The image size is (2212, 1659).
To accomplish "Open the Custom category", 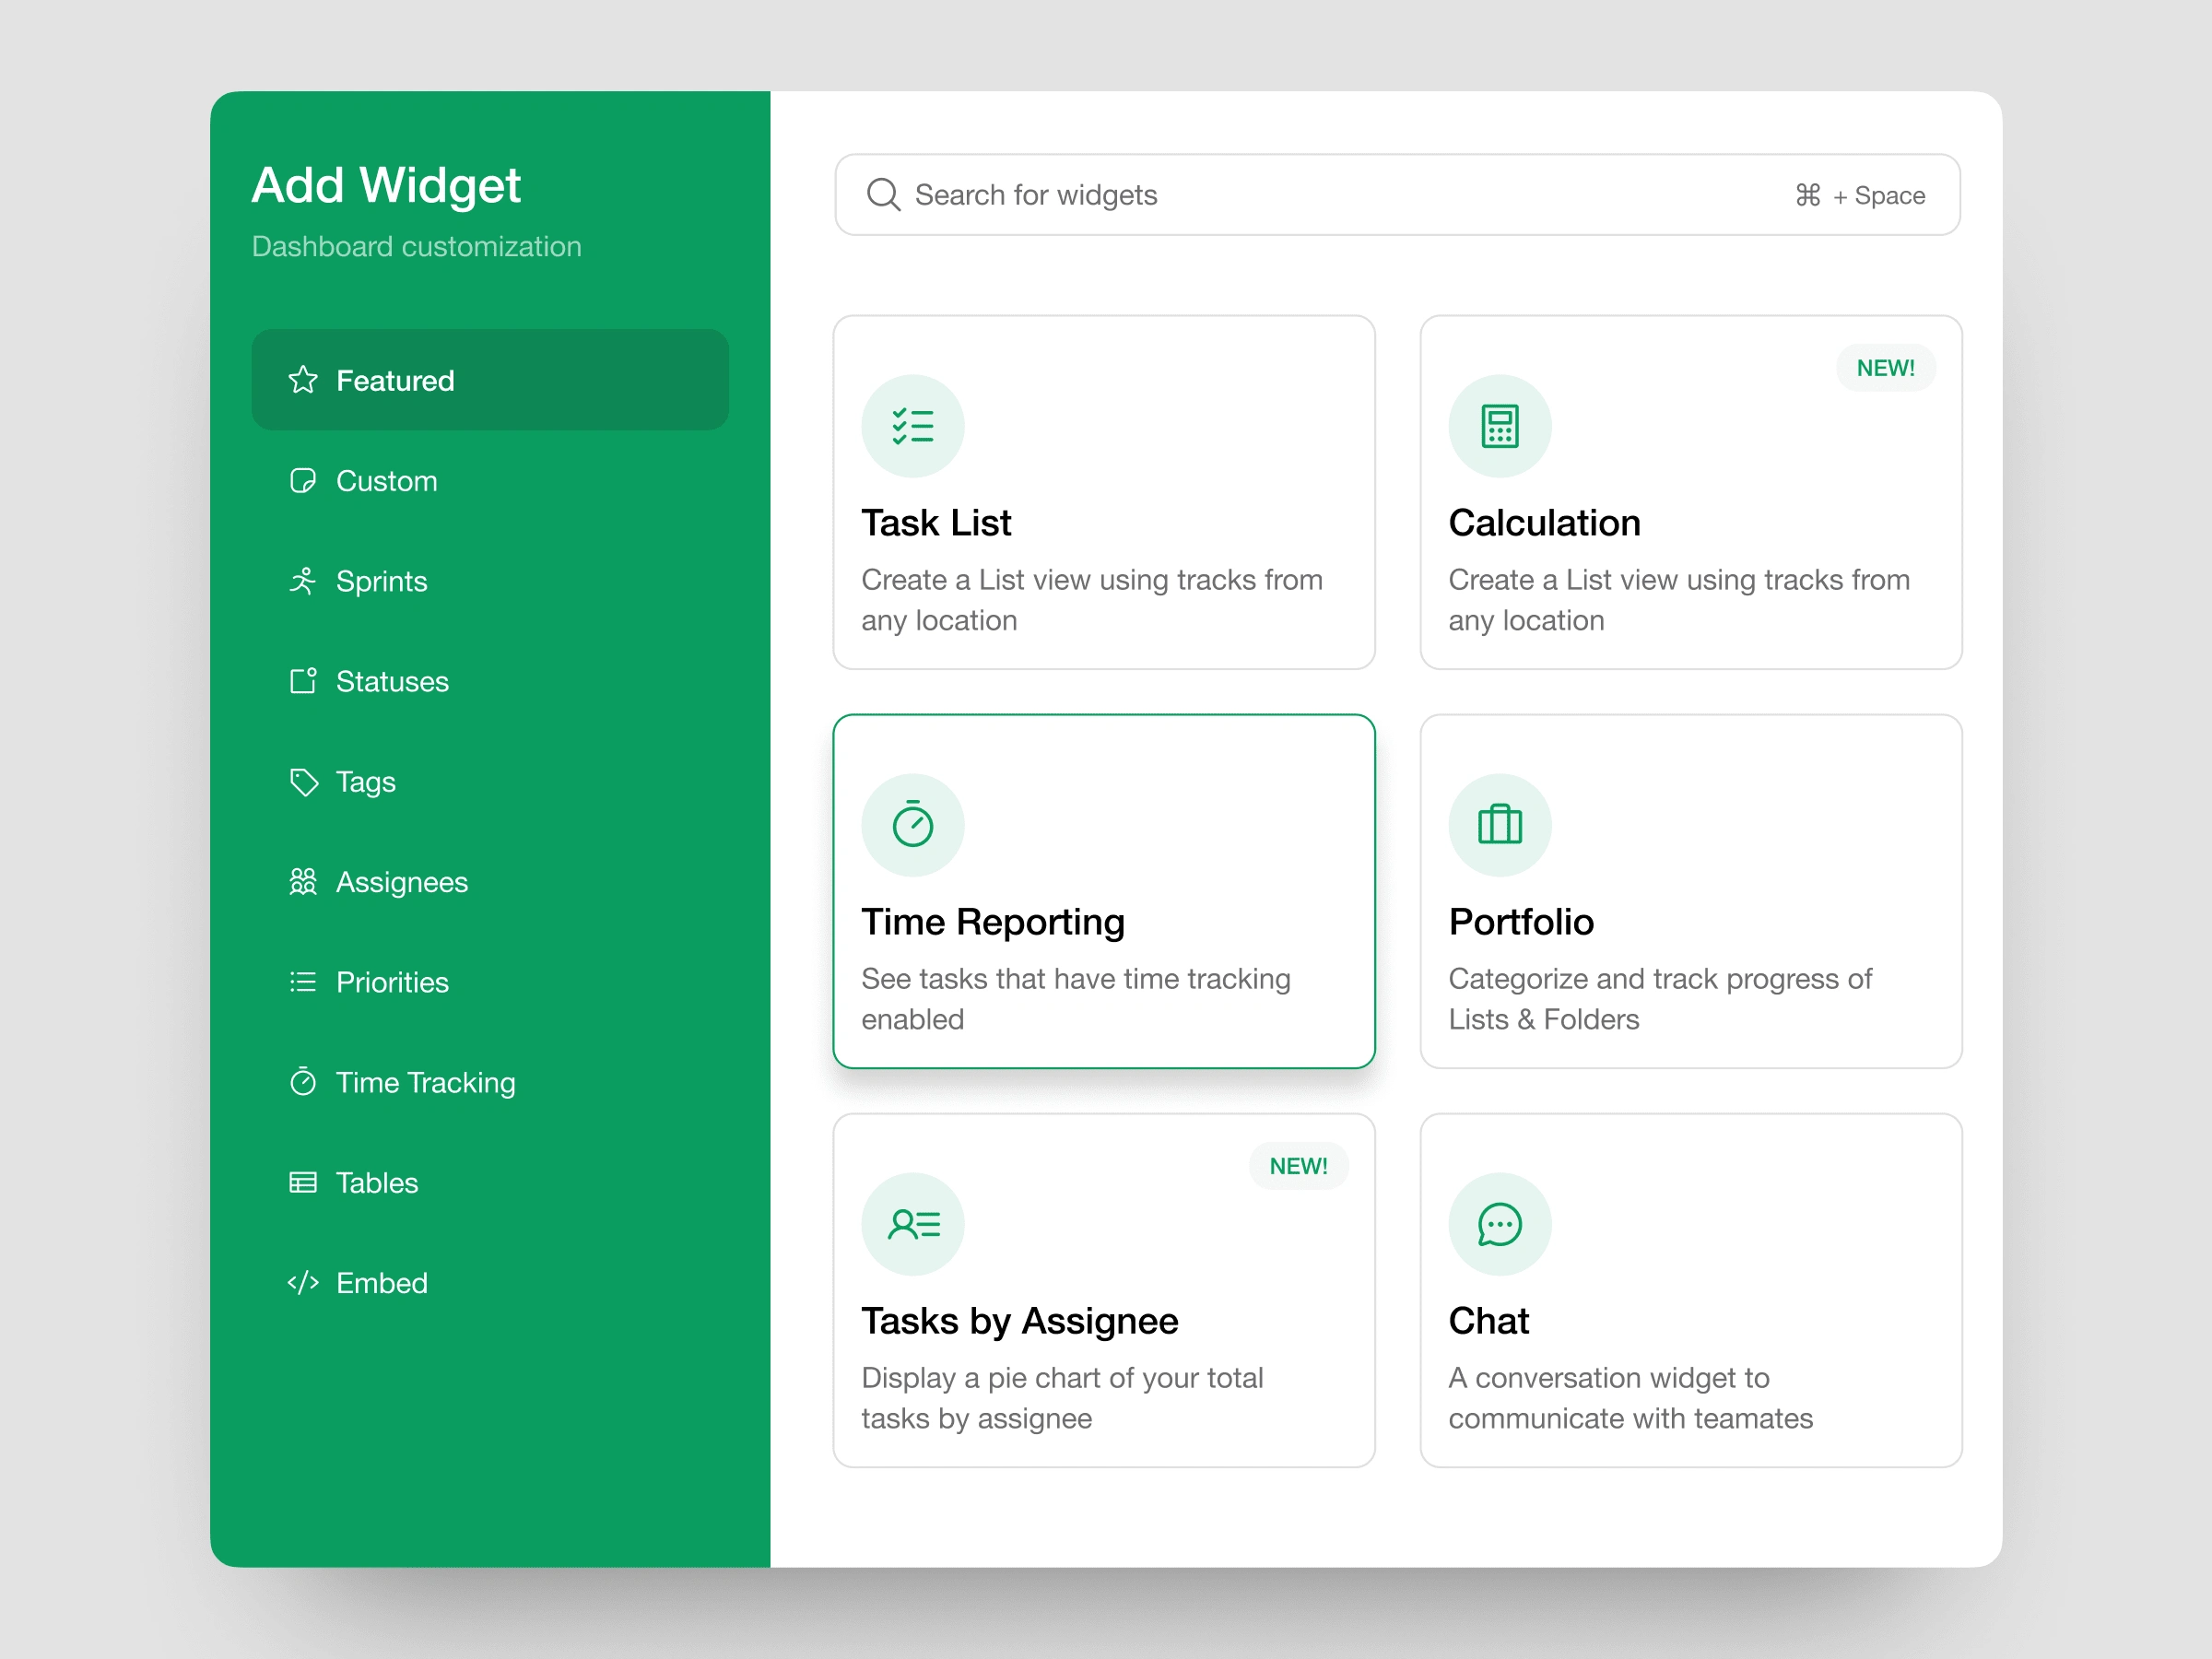I will click(386, 481).
